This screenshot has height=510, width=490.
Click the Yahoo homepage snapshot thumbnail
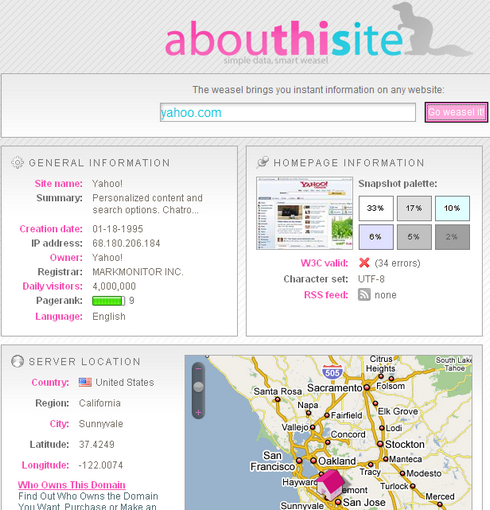(304, 213)
